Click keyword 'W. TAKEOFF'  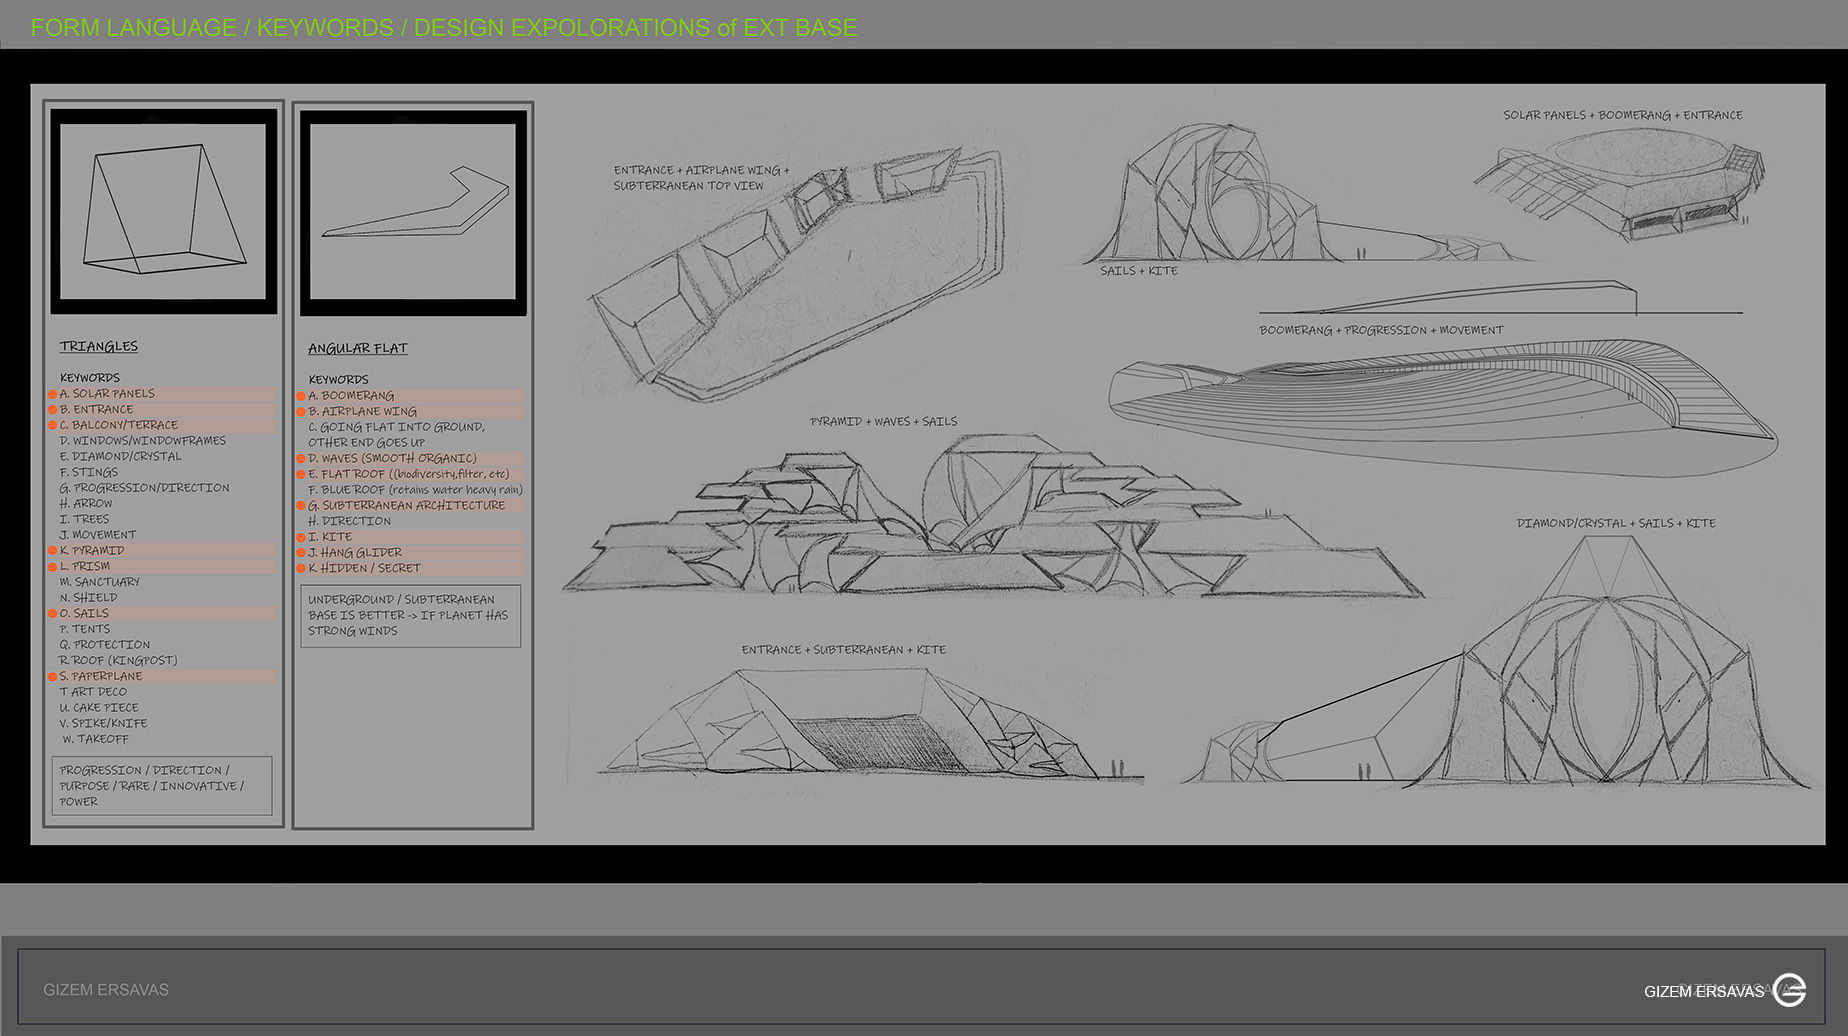(96, 740)
